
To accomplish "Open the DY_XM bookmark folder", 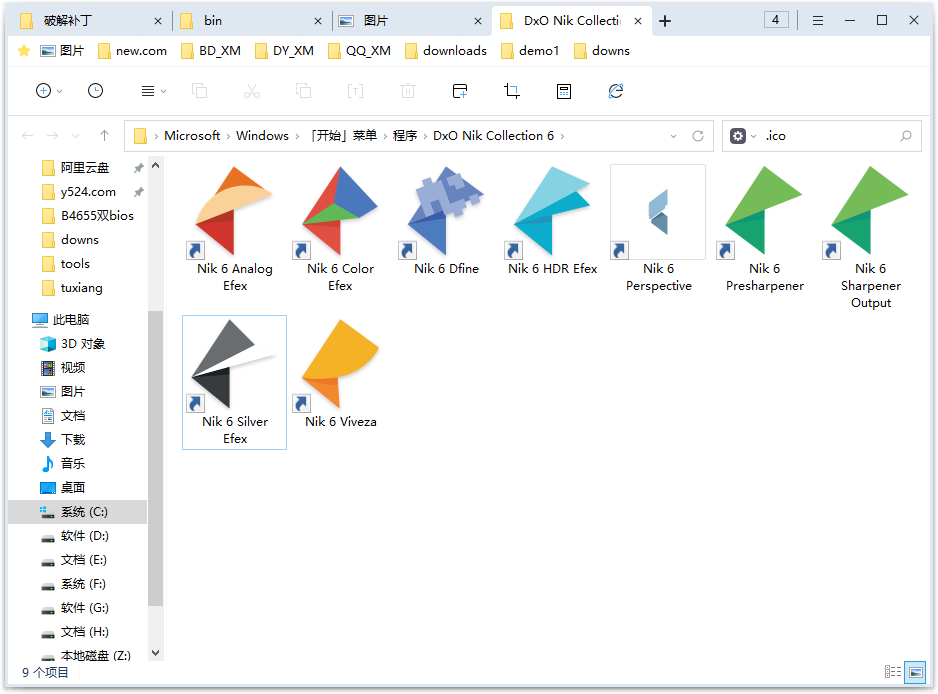I will click(x=284, y=51).
